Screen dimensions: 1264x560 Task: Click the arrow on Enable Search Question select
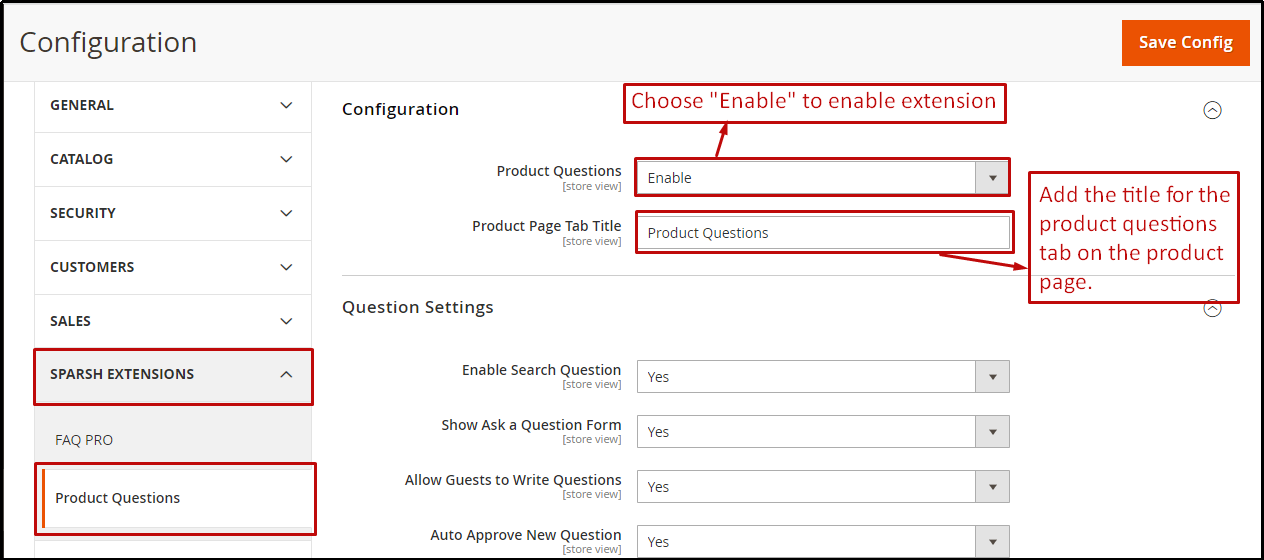[x=992, y=377]
